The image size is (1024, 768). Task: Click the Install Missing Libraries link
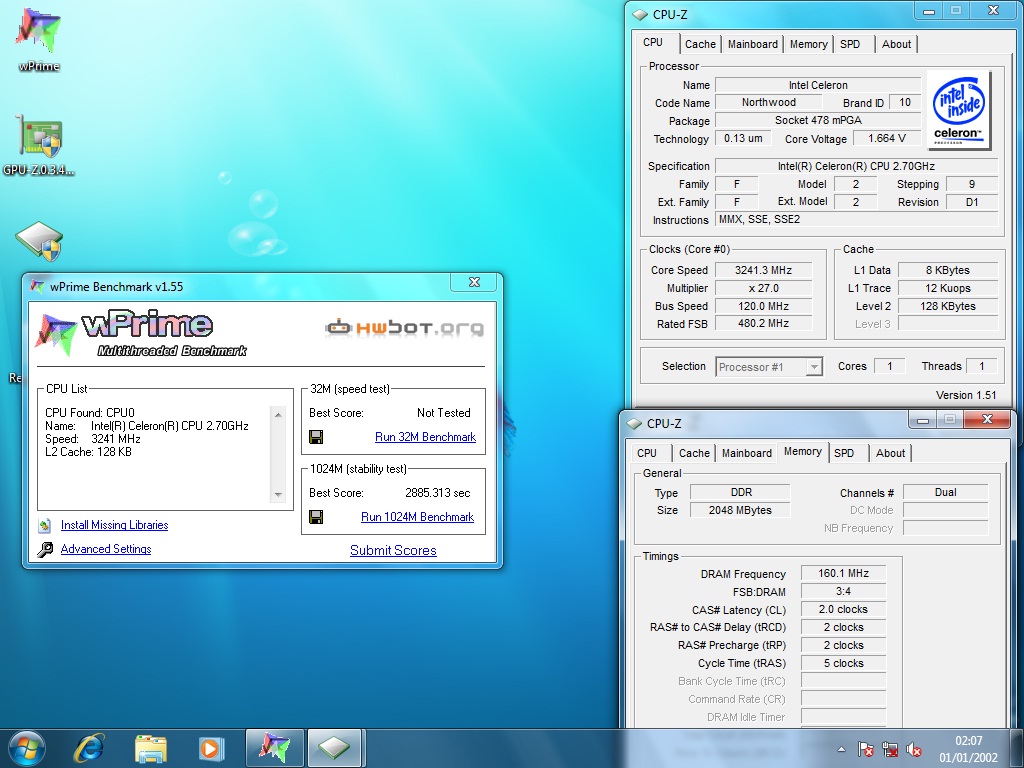click(114, 525)
